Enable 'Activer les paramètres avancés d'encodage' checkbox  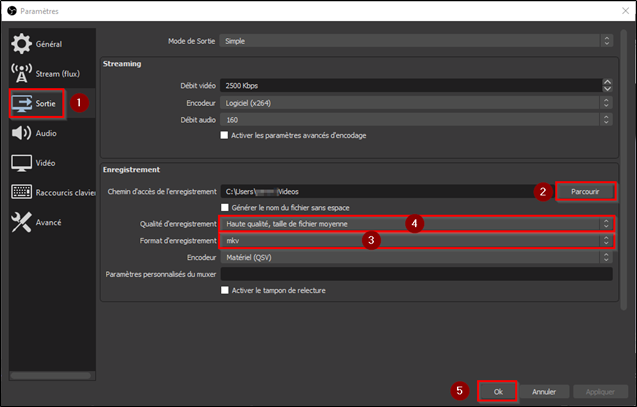coord(224,136)
